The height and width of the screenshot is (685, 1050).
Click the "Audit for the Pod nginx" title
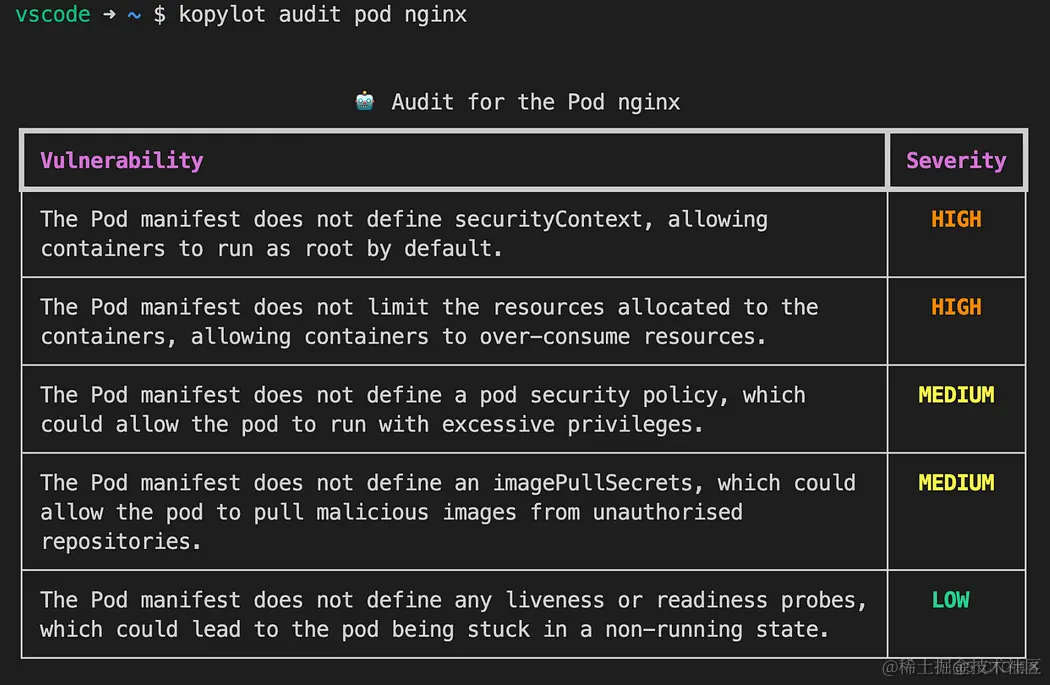535,102
